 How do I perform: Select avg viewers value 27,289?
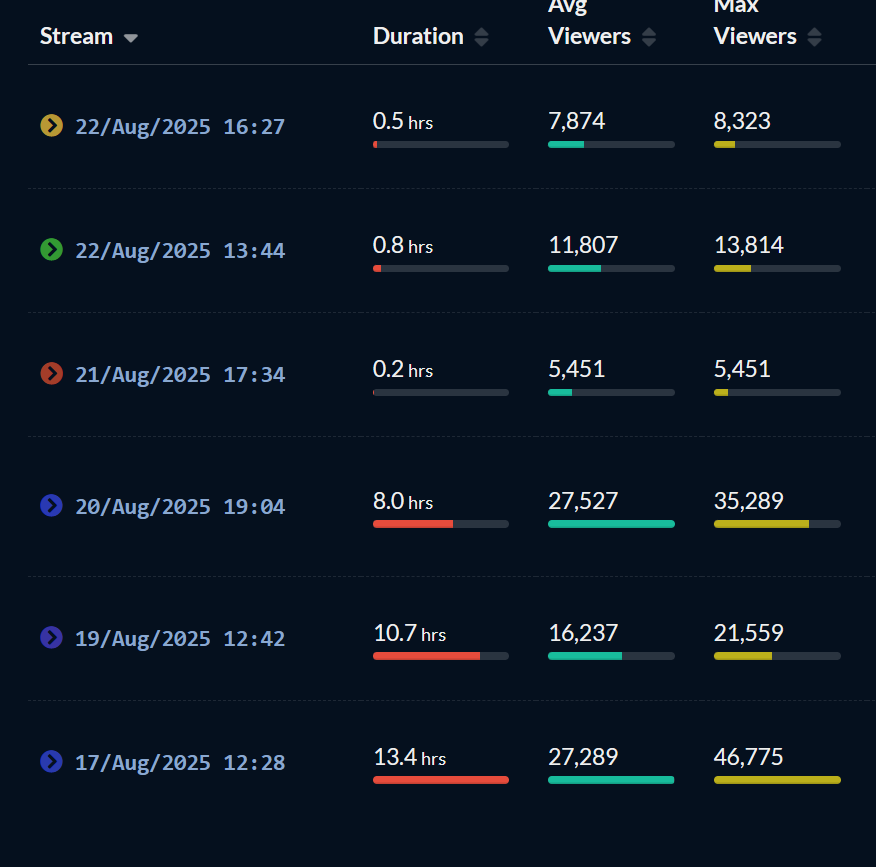583,757
